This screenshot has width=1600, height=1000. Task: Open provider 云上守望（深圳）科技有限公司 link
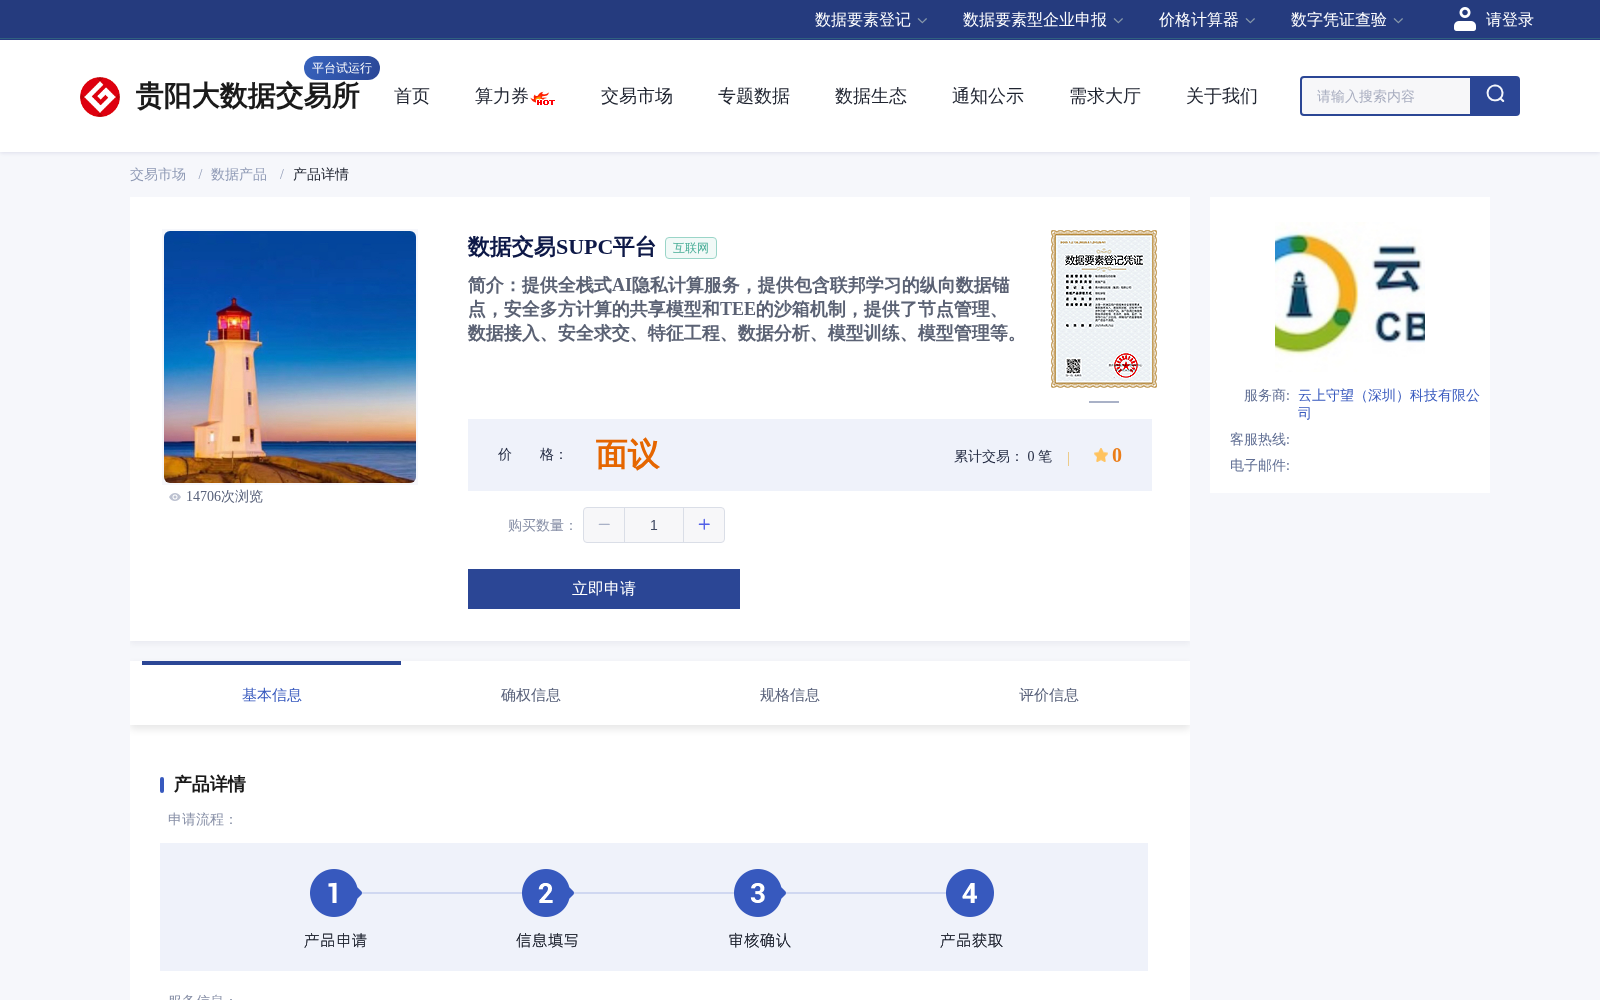1389,404
